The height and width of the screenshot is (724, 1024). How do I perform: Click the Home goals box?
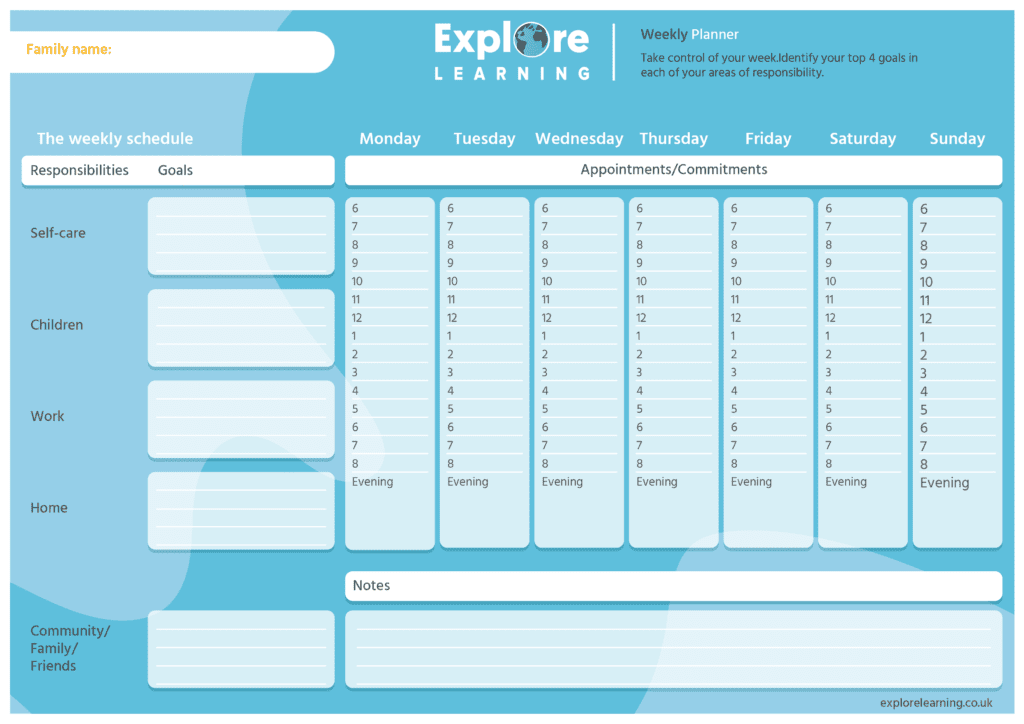pos(241,511)
